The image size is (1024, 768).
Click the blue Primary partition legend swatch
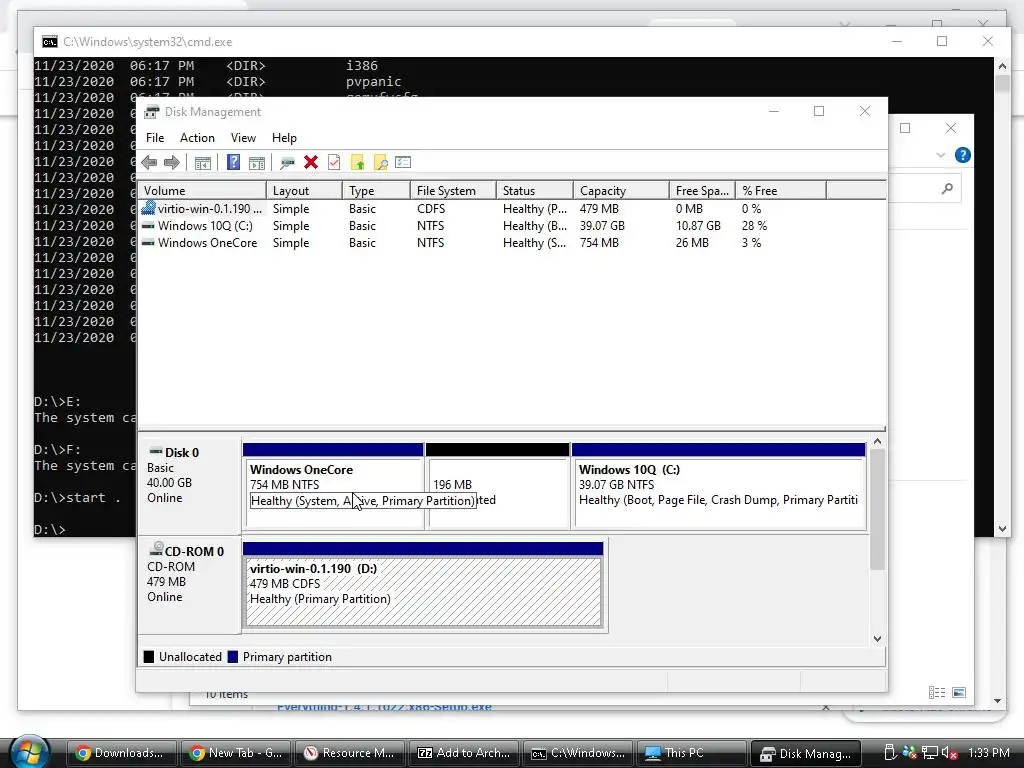pos(232,657)
